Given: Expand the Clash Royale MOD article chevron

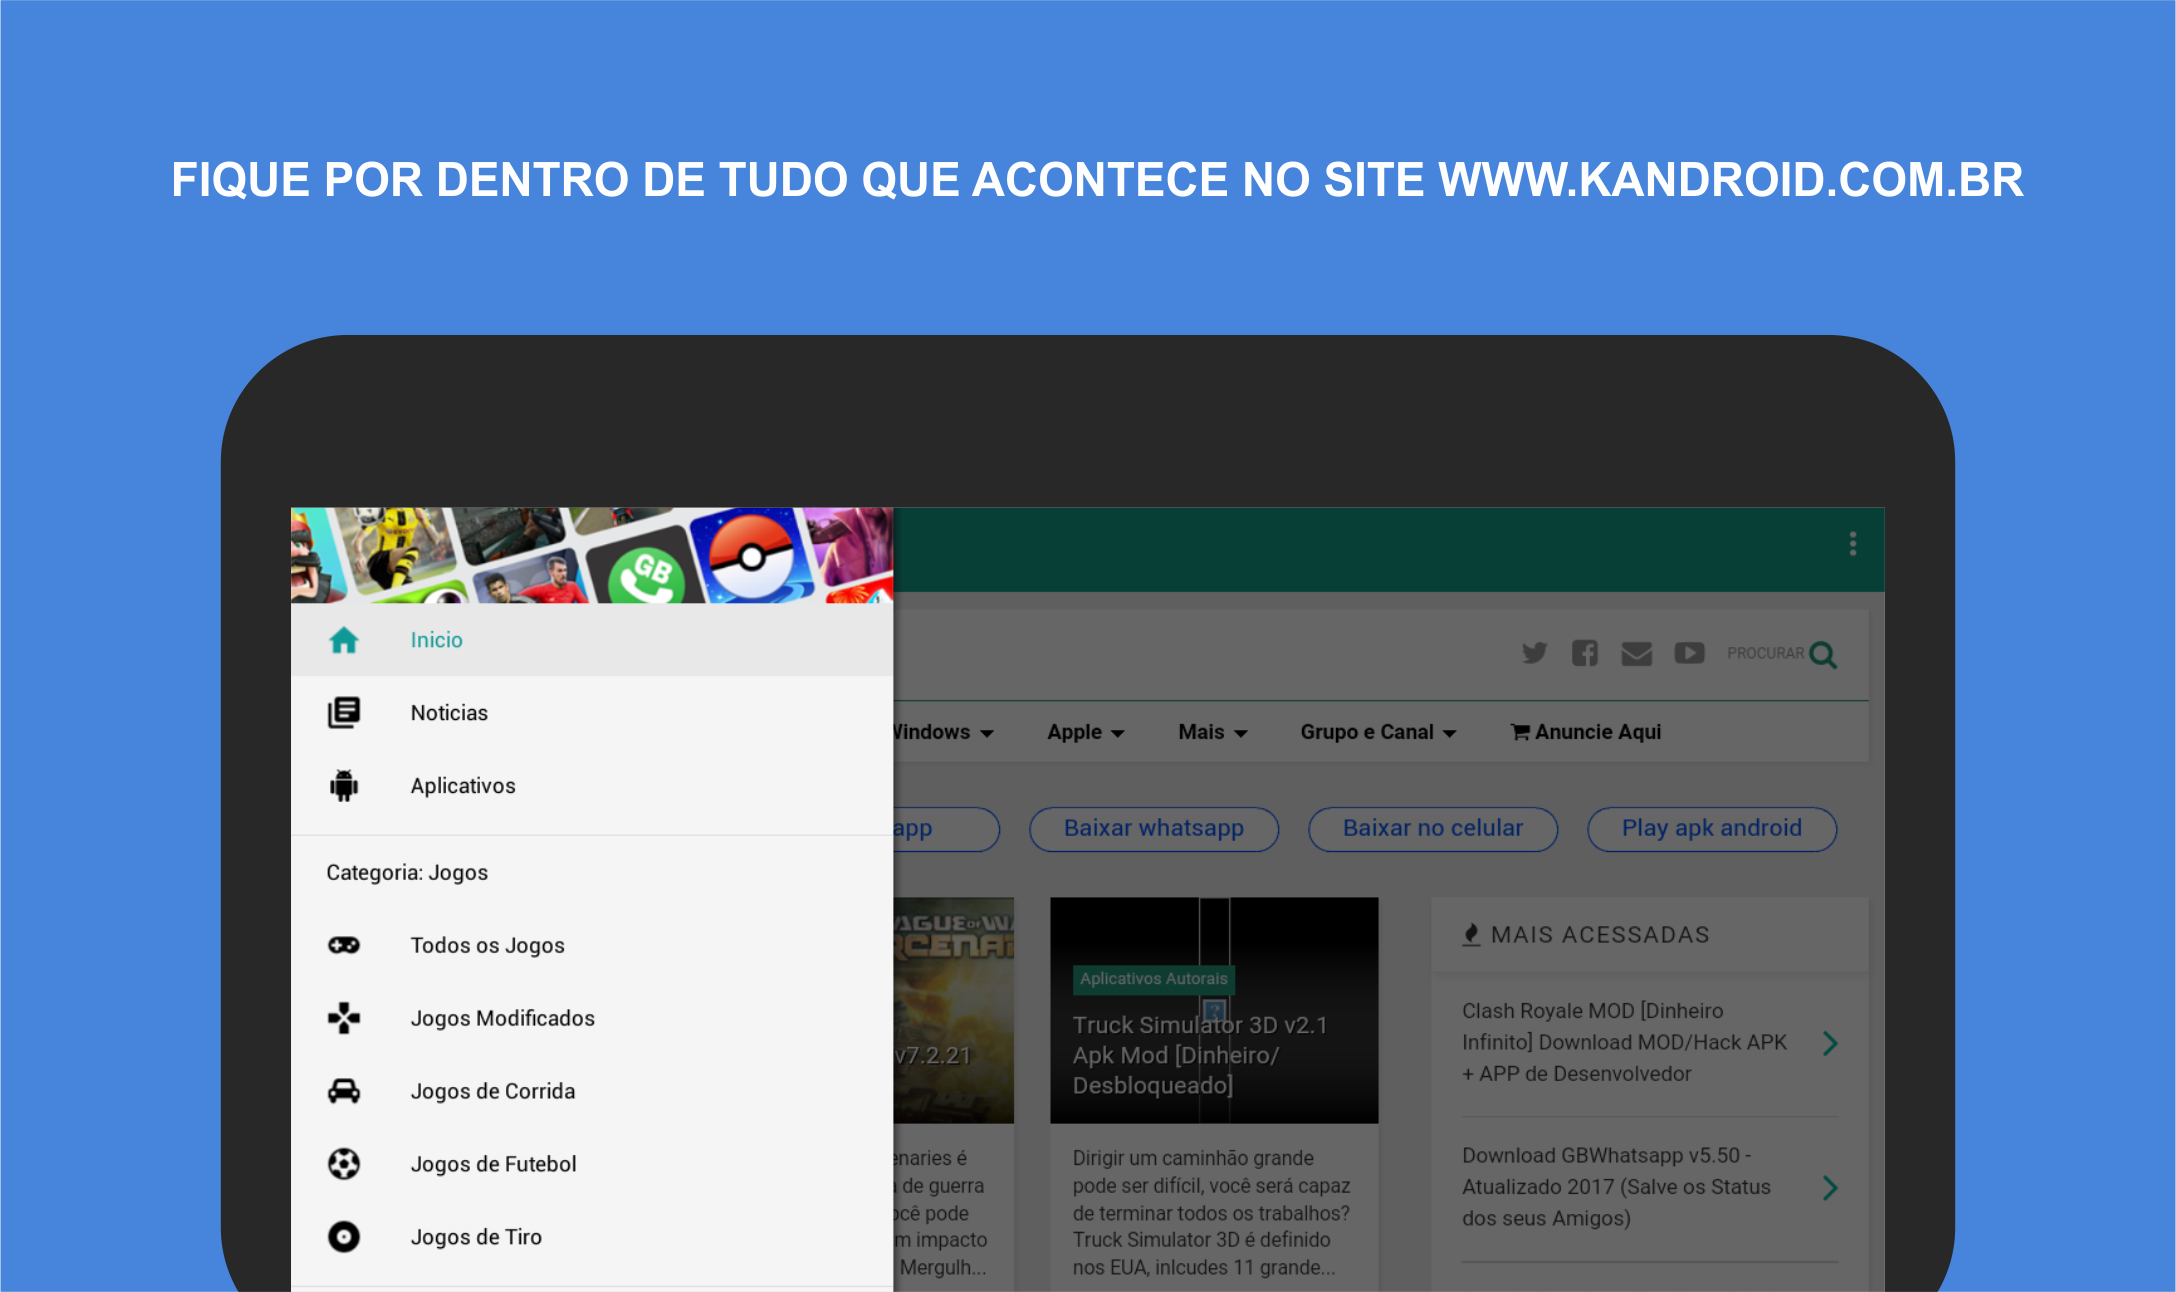Looking at the screenshot, I should (1830, 1043).
